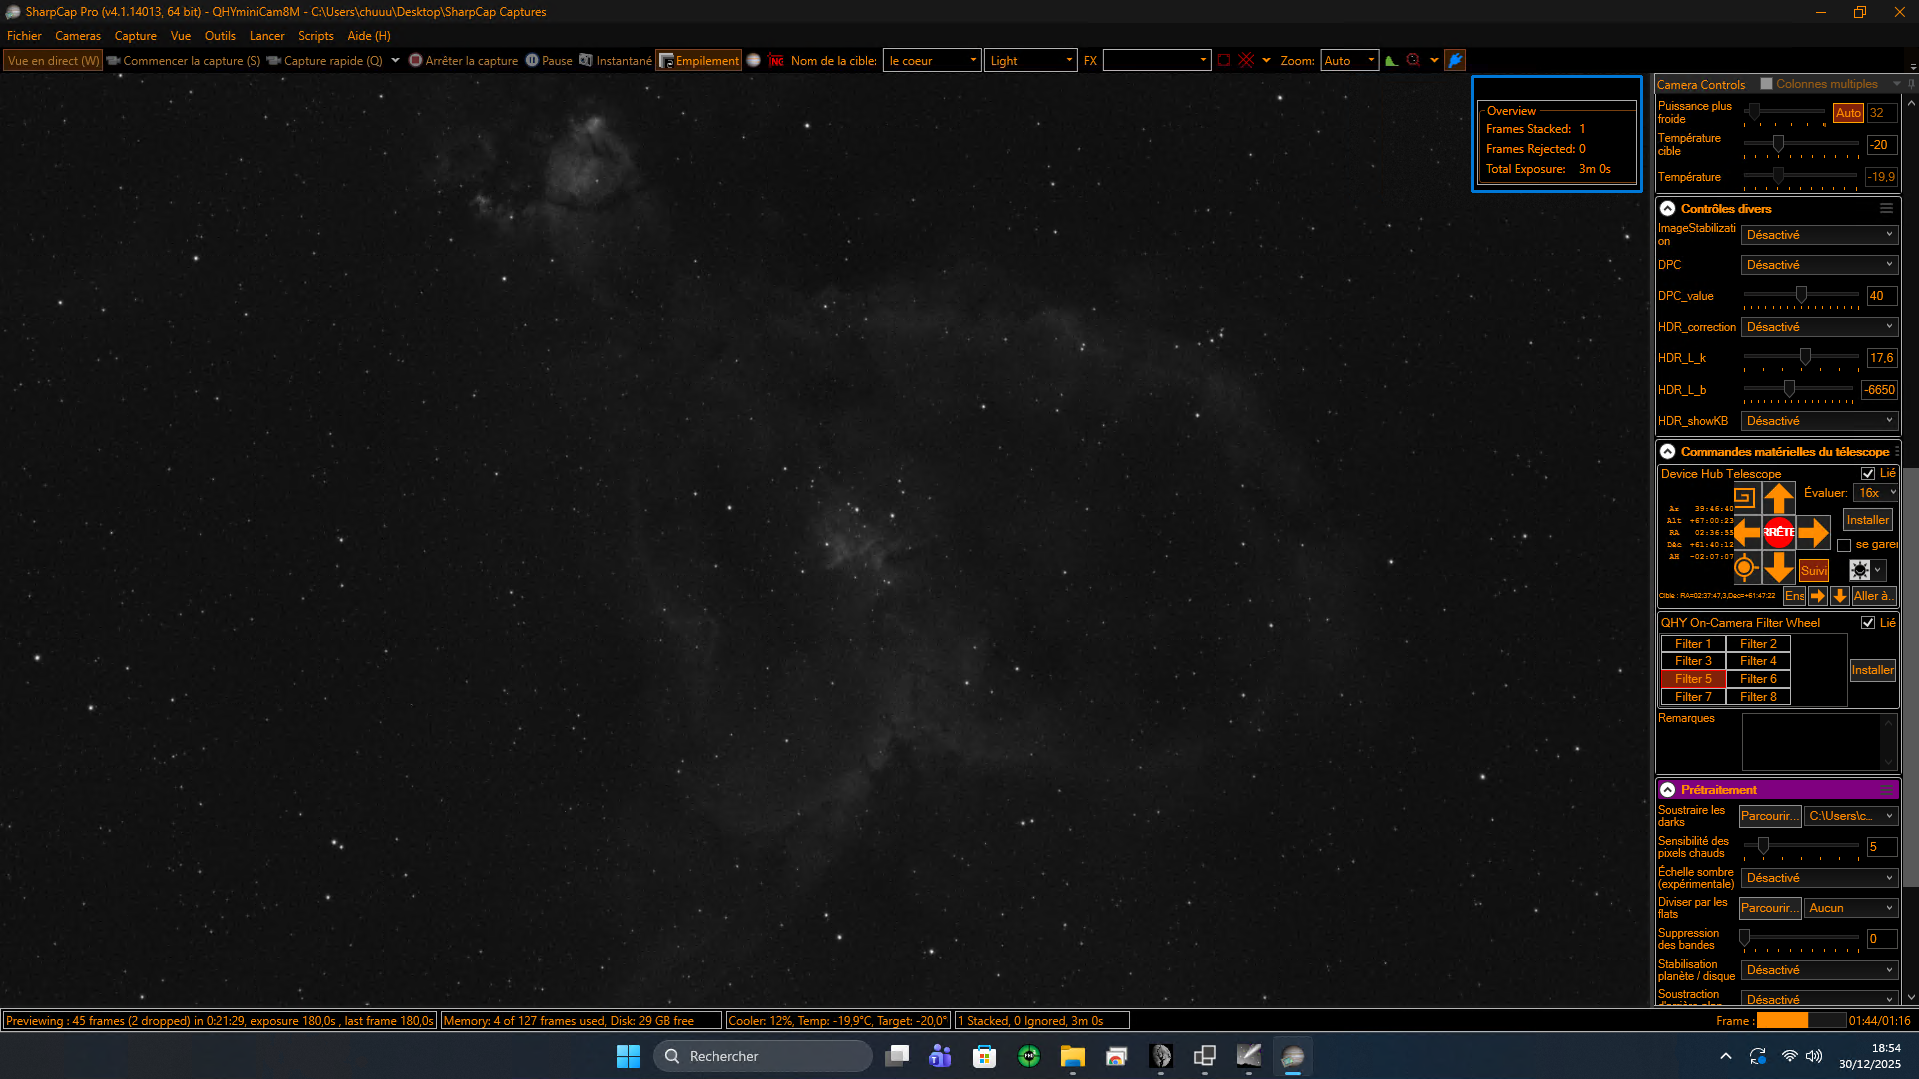Screen dimensions: 1919x1079
Task: Click the green histogram icon in toolbar
Action: point(1390,61)
